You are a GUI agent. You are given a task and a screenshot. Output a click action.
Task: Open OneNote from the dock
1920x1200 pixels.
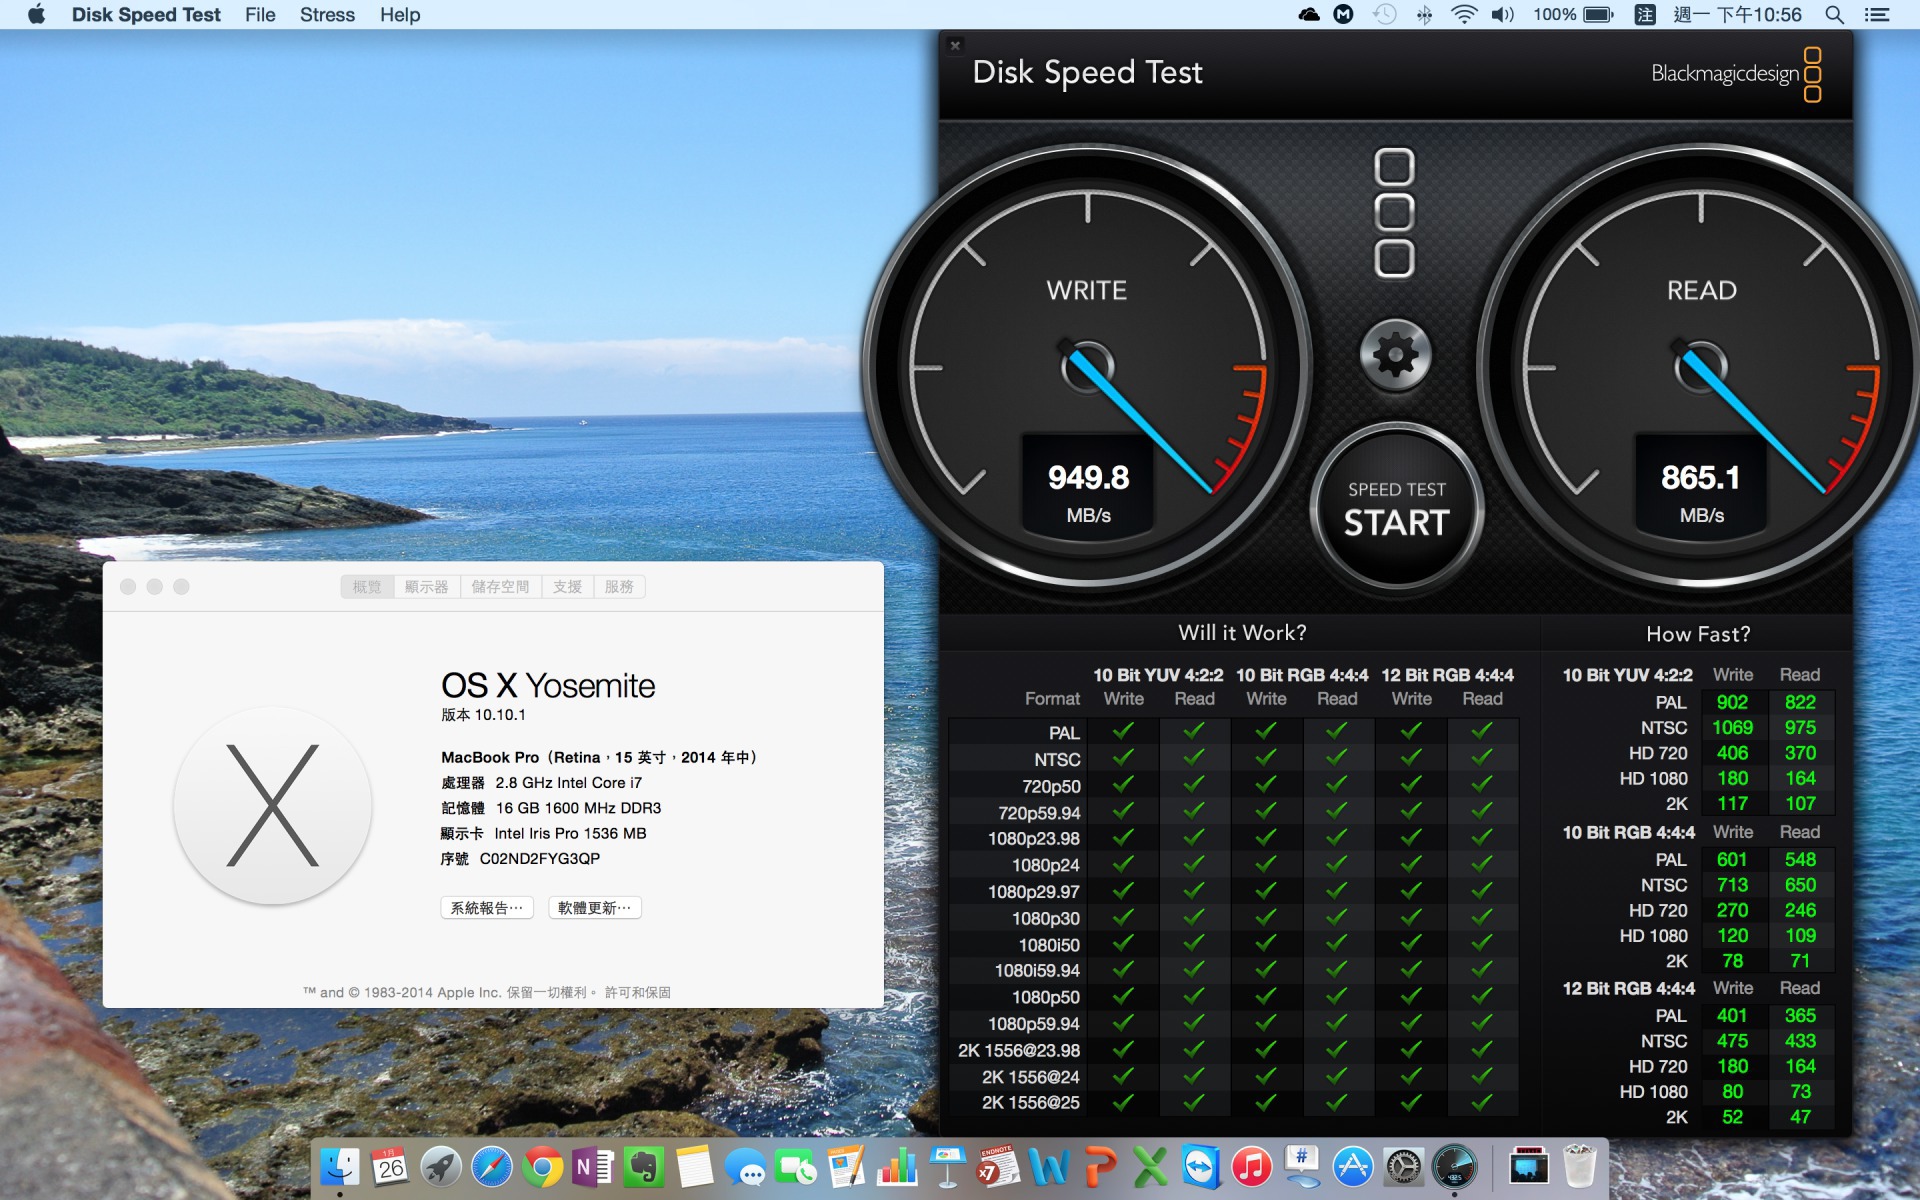tap(593, 1166)
